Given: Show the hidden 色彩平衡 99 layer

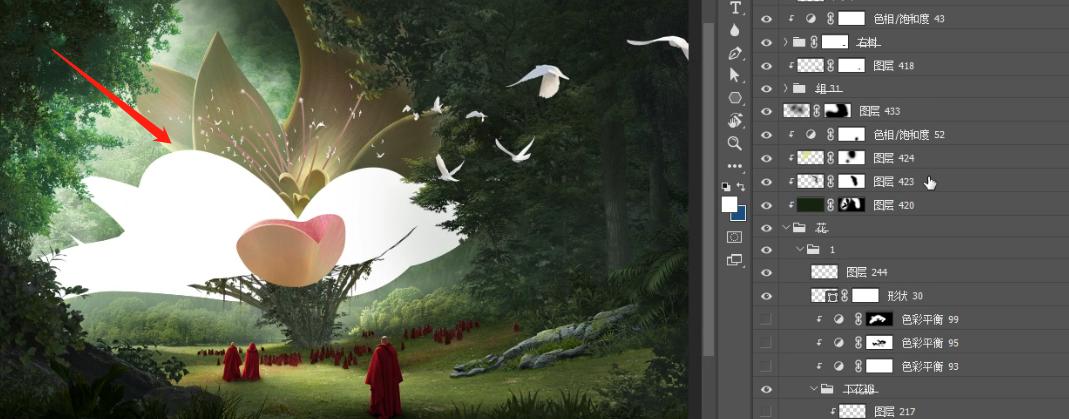Looking at the screenshot, I should (x=767, y=319).
